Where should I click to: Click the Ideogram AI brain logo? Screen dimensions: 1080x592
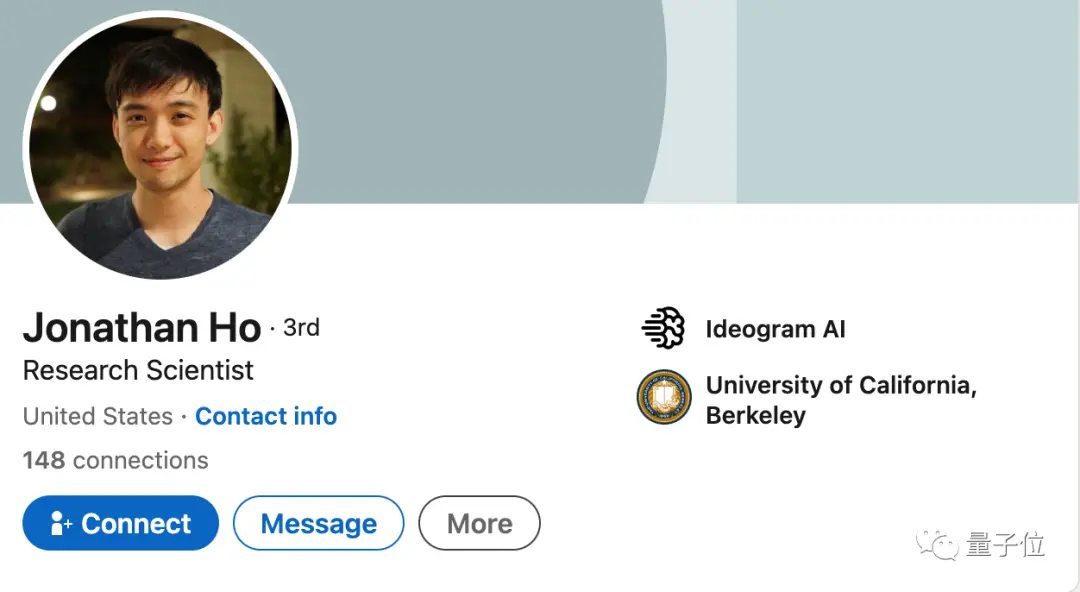click(663, 328)
